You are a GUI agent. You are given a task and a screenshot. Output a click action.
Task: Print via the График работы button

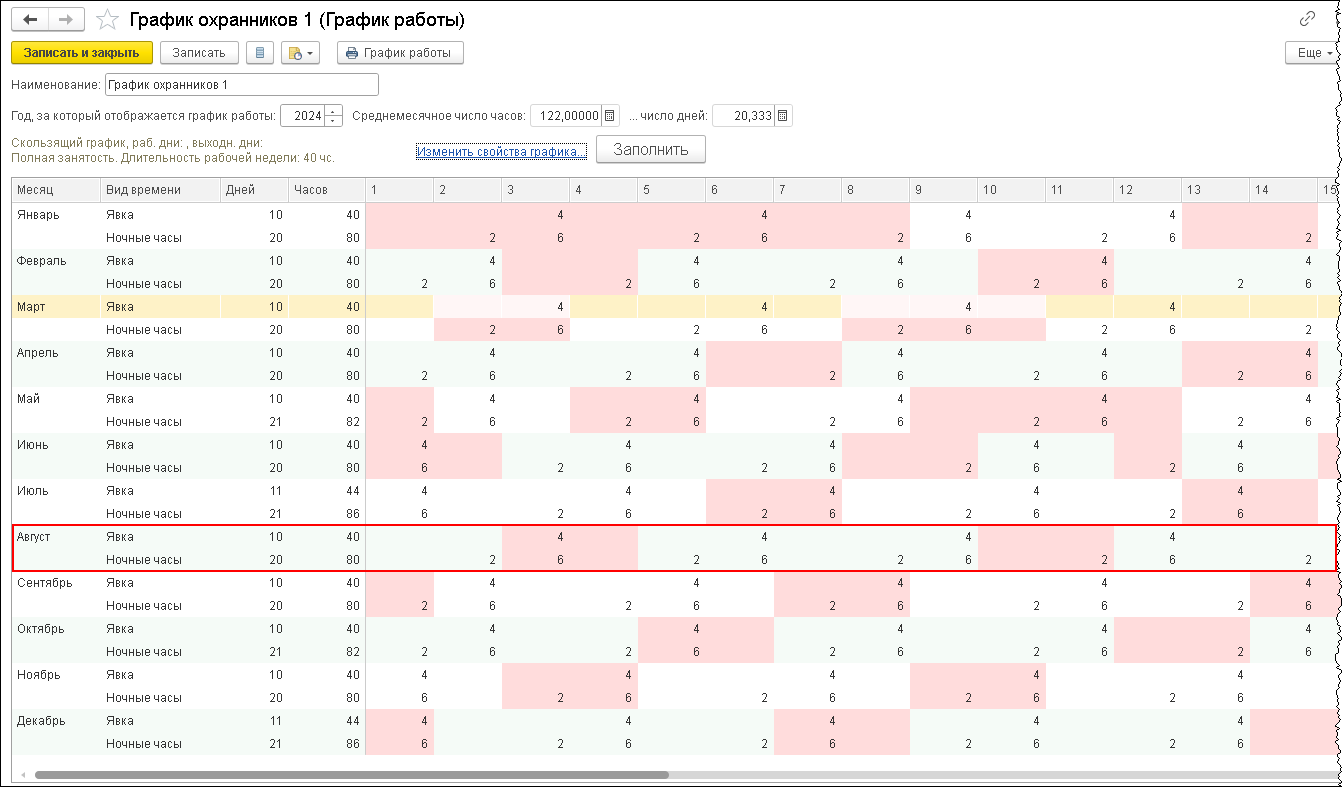click(x=400, y=53)
